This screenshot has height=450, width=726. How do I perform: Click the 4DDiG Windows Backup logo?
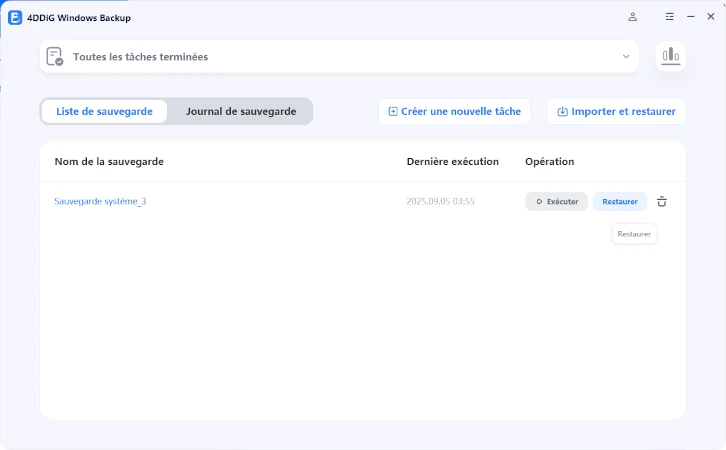click(x=15, y=18)
